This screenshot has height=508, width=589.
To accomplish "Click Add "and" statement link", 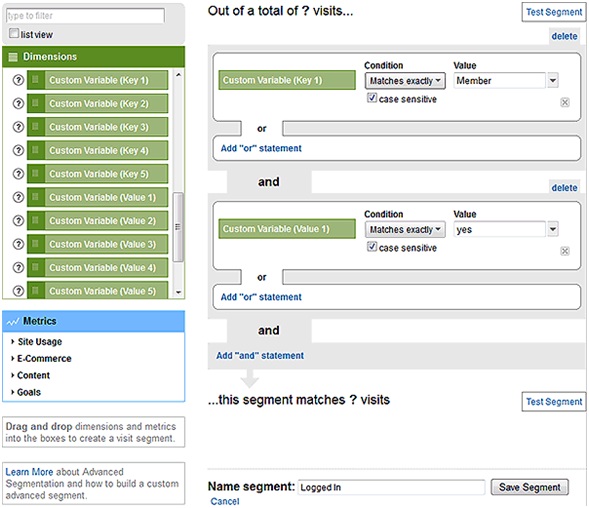I will [260, 355].
